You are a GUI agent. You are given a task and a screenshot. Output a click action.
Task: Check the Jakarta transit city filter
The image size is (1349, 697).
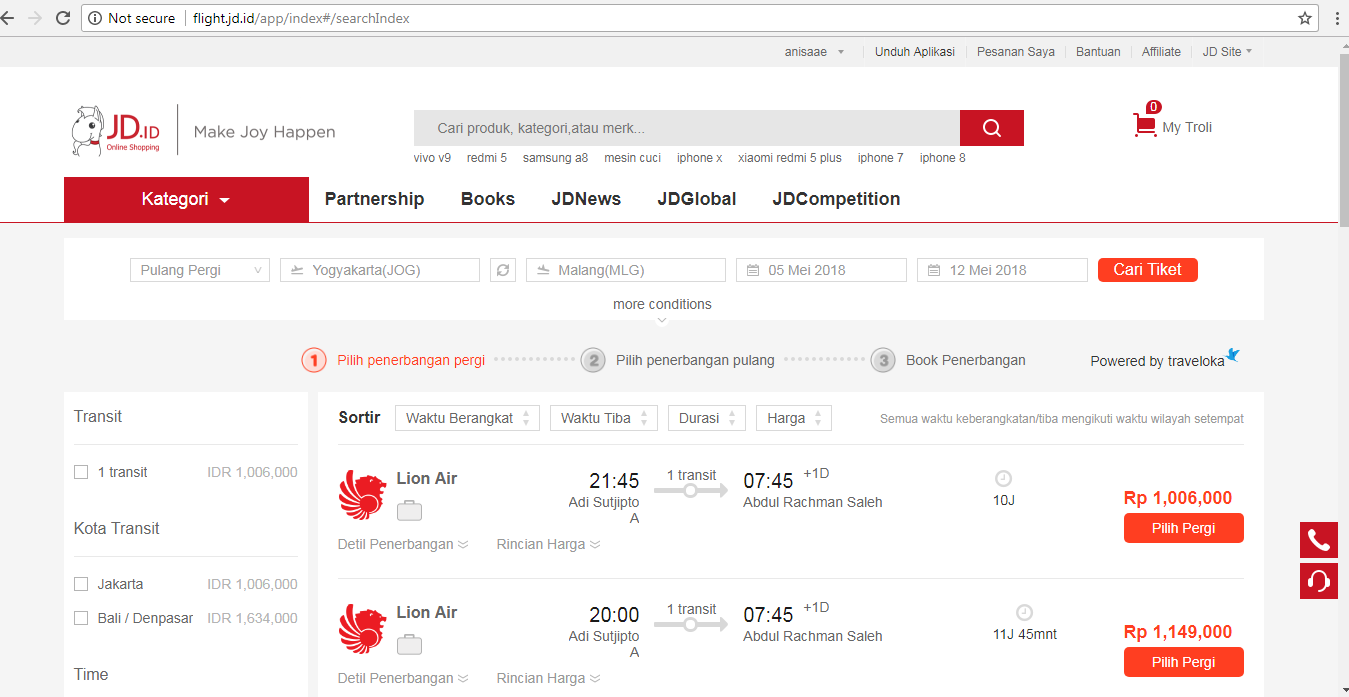point(81,584)
